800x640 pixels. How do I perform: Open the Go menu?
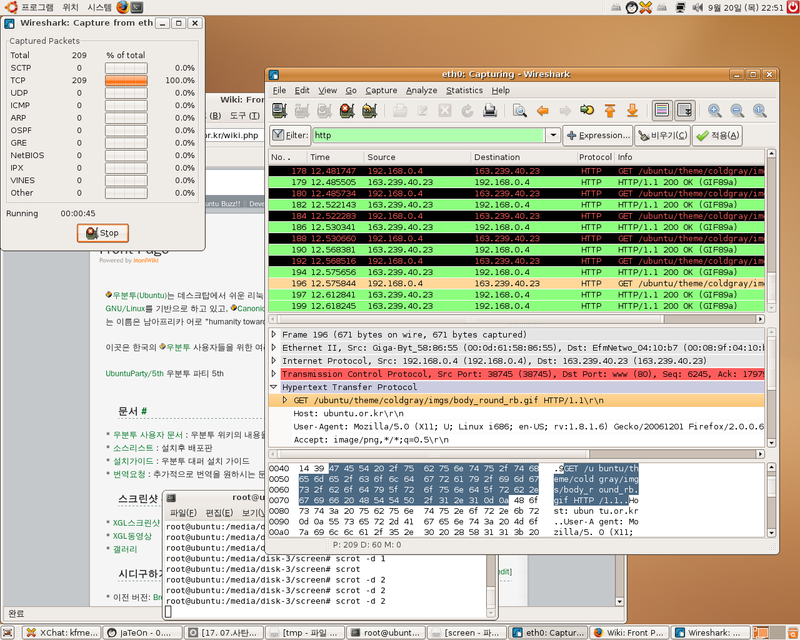pyautogui.click(x=351, y=90)
